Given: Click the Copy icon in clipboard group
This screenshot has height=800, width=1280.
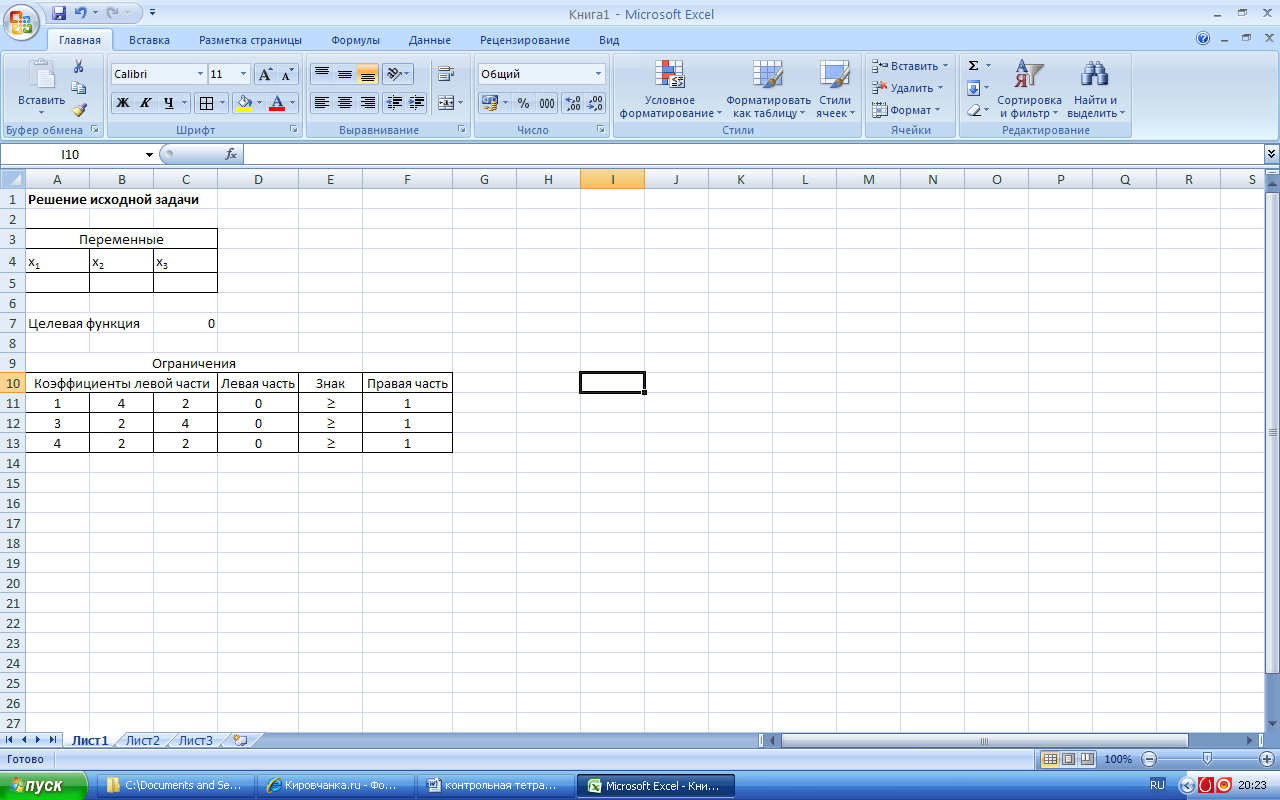Looking at the screenshot, I should [x=79, y=88].
